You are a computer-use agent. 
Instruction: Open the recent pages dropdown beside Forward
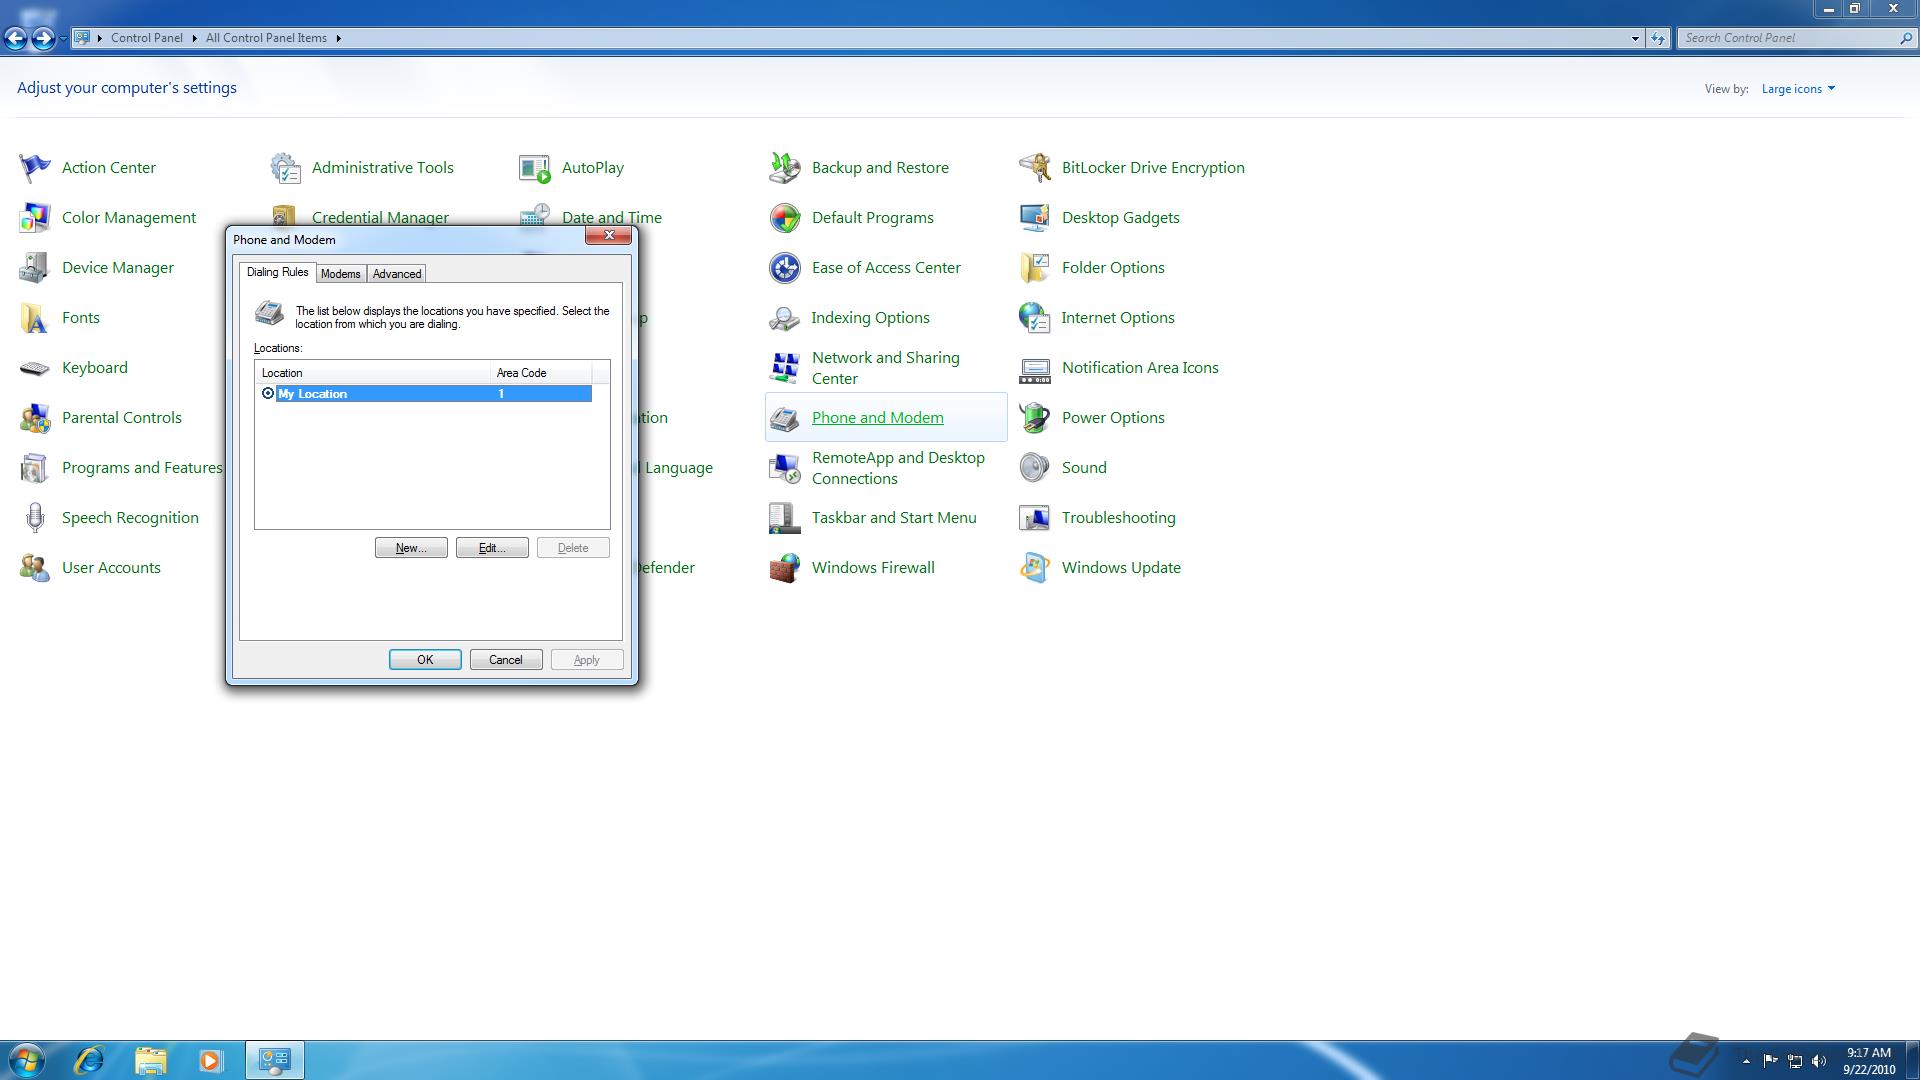63,38
